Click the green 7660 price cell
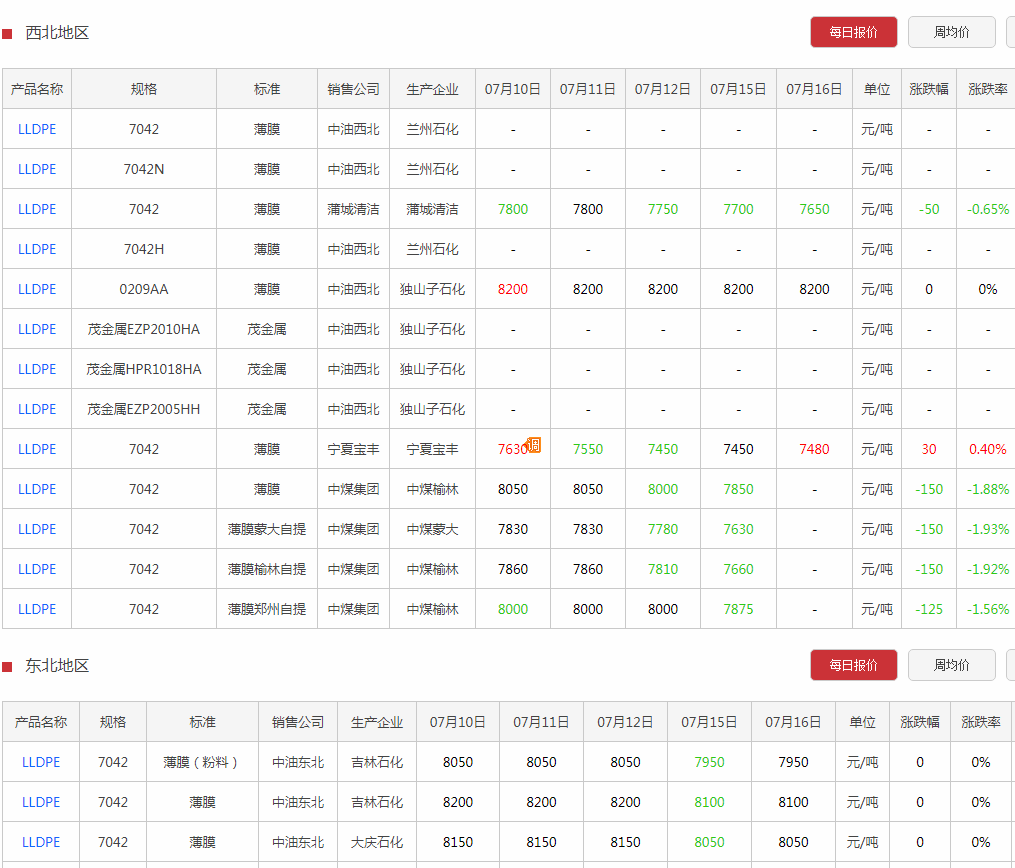The image size is (1015, 868). [x=739, y=570]
